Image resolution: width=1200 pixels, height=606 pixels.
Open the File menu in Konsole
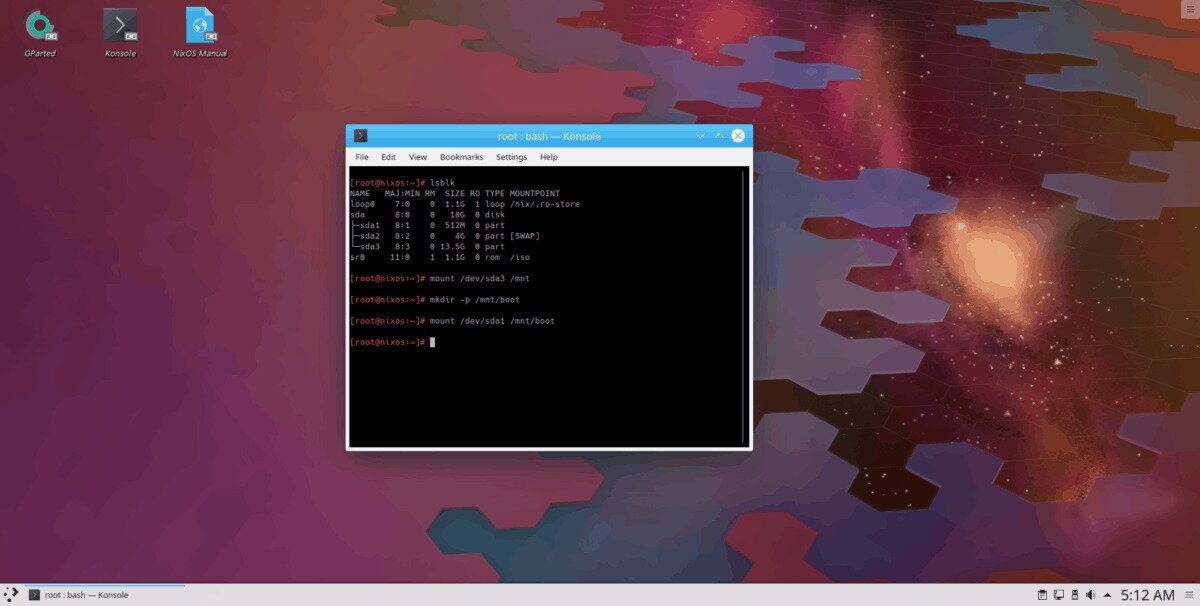[x=362, y=157]
